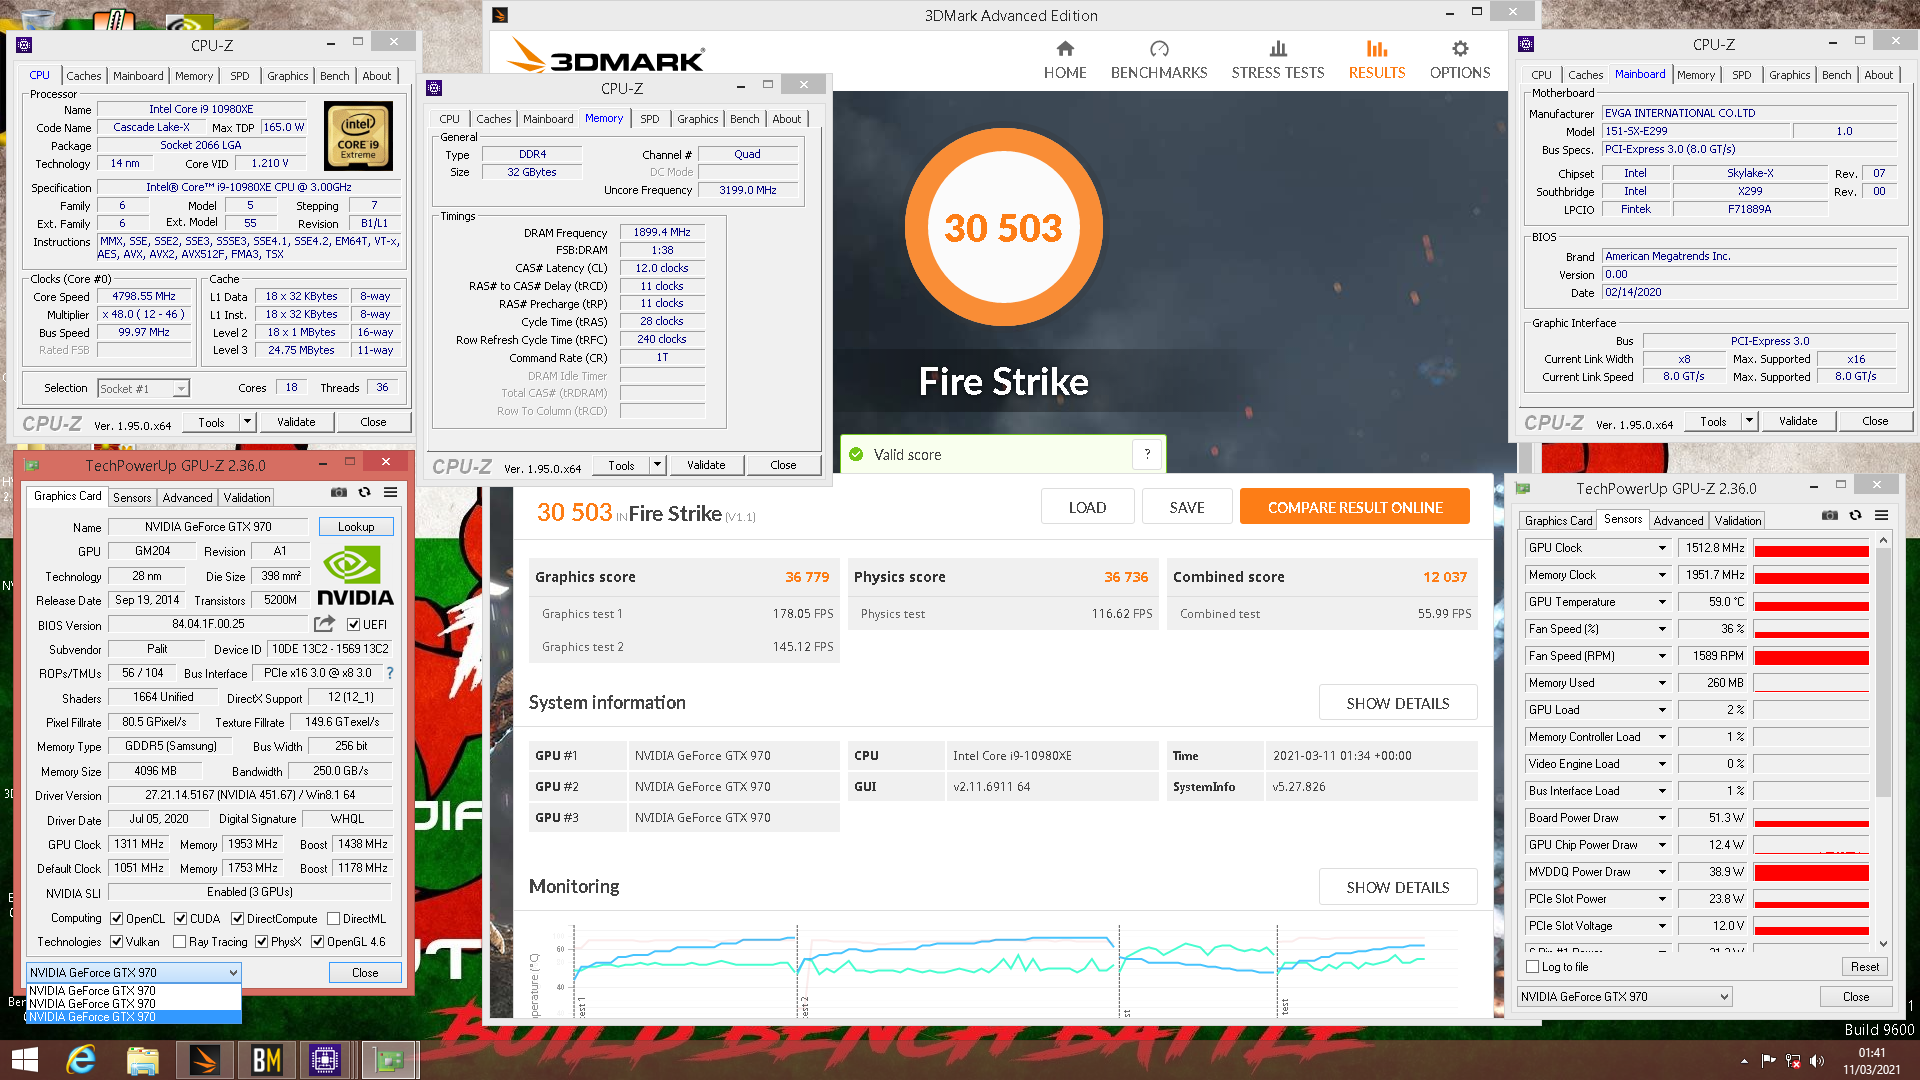Viewport: 1920px width, 1080px height.
Task: Expand Tools dropdown arrow in left CPU-Z window
Action: click(247, 421)
